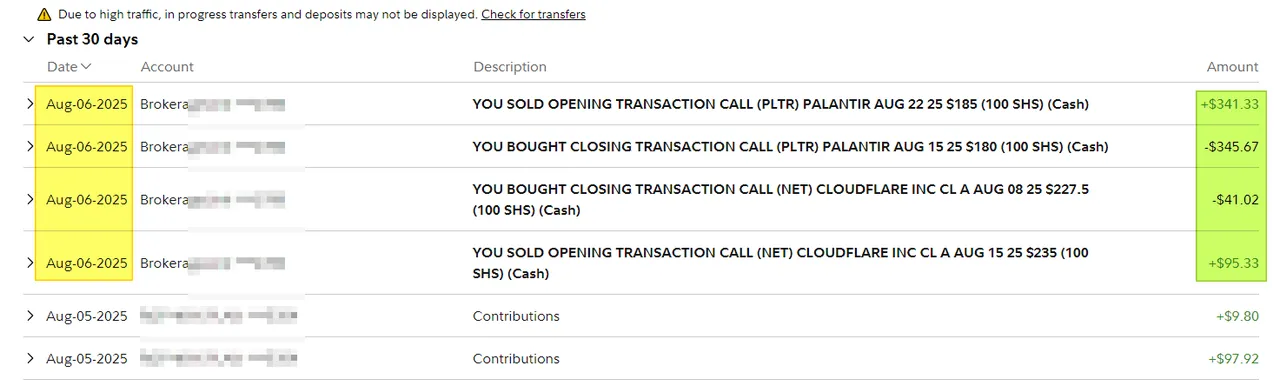Image resolution: width=1280 pixels, height=380 pixels.
Task: Select the Palantir bought closing transaction description
Action: [790, 147]
